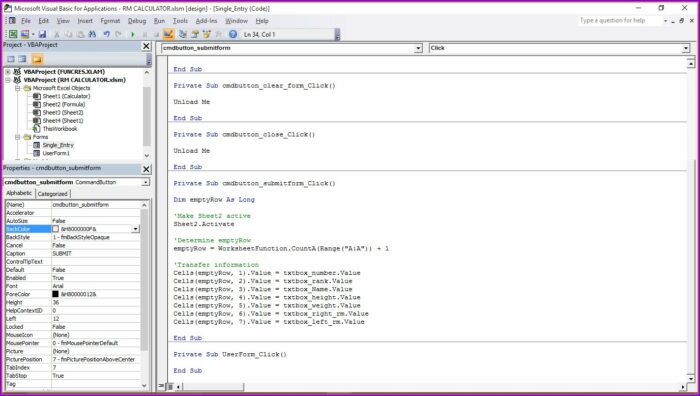Screen dimensions: 700x396
Task: Select UserForm1 in project tree
Action: click(x=56, y=153)
